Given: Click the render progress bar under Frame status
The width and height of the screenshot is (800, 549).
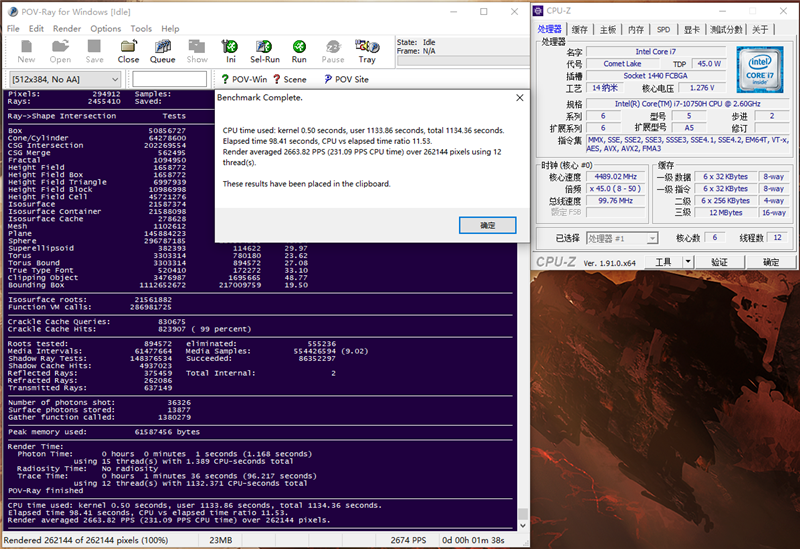Looking at the screenshot, I should pyautogui.click(x=462, y=61).
